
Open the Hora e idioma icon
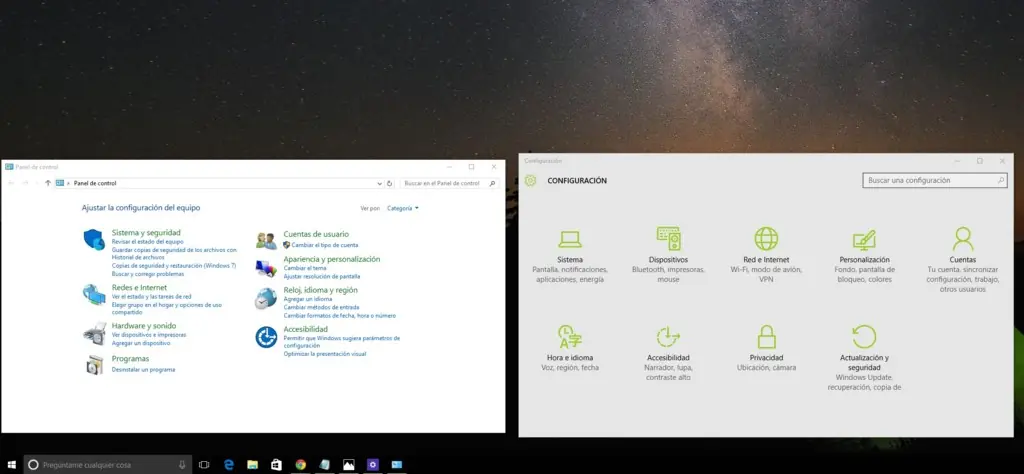pyautogui.click(x=569, y=337)
